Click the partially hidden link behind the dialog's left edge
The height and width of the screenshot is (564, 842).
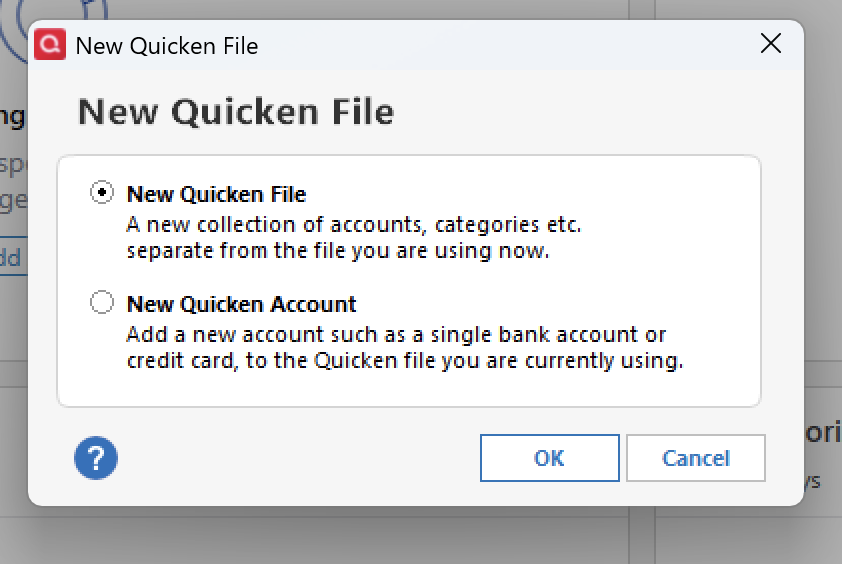click(x=10, y=257)
